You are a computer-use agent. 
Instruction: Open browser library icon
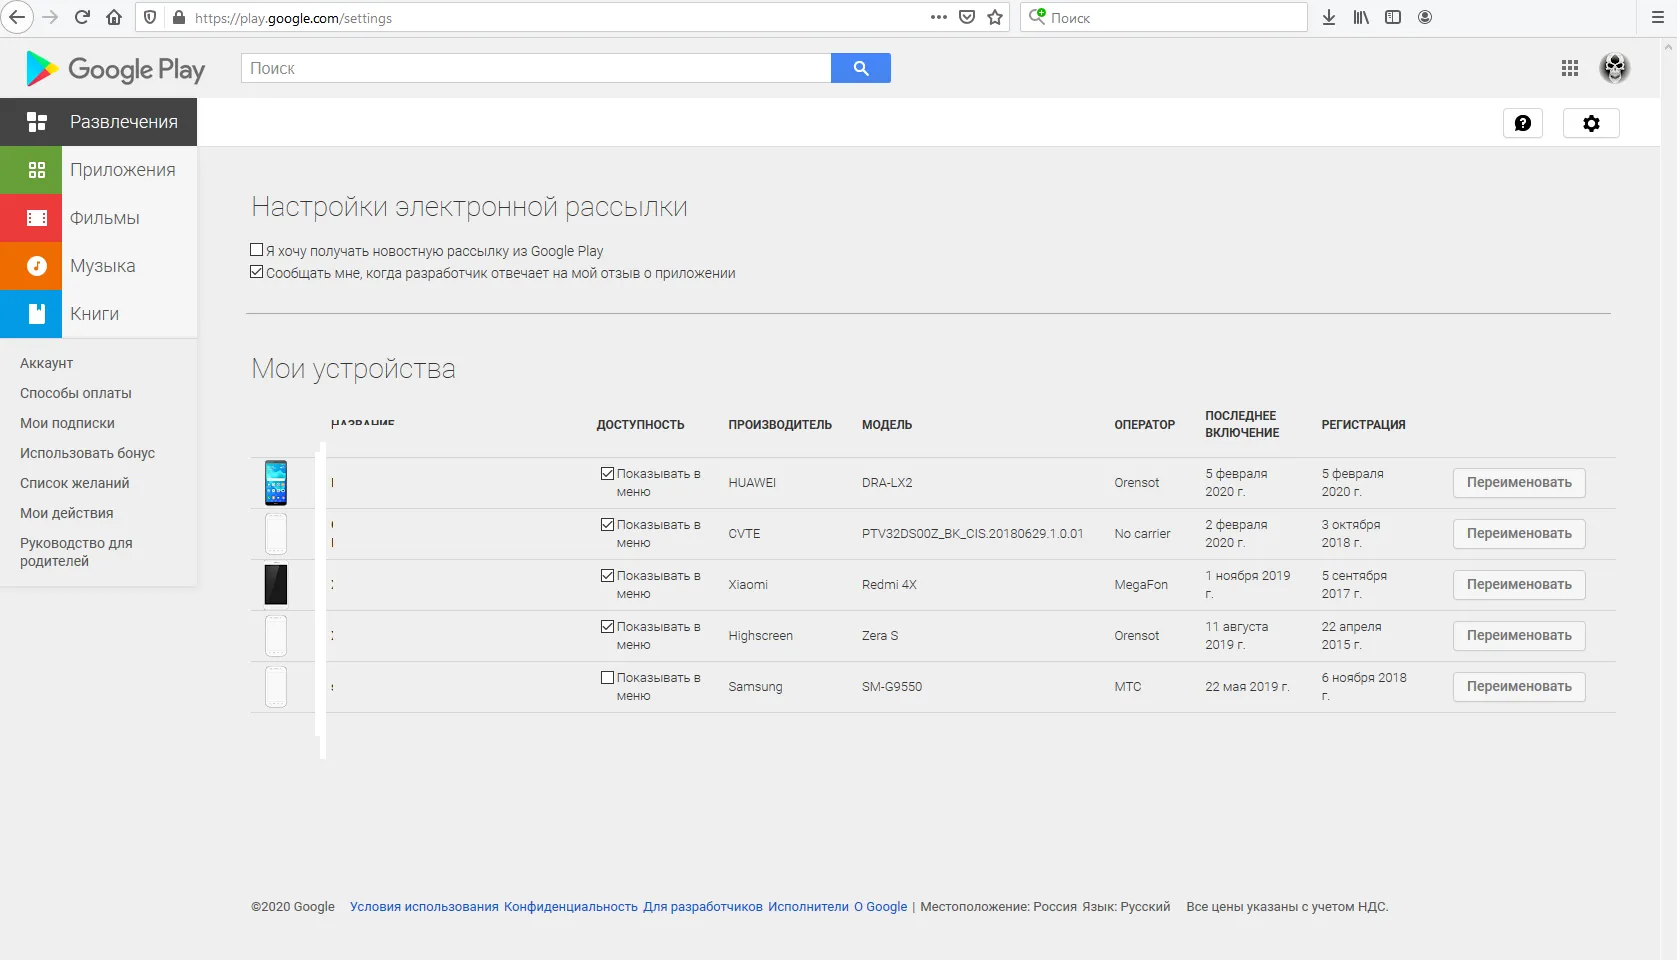(1361, 17)
